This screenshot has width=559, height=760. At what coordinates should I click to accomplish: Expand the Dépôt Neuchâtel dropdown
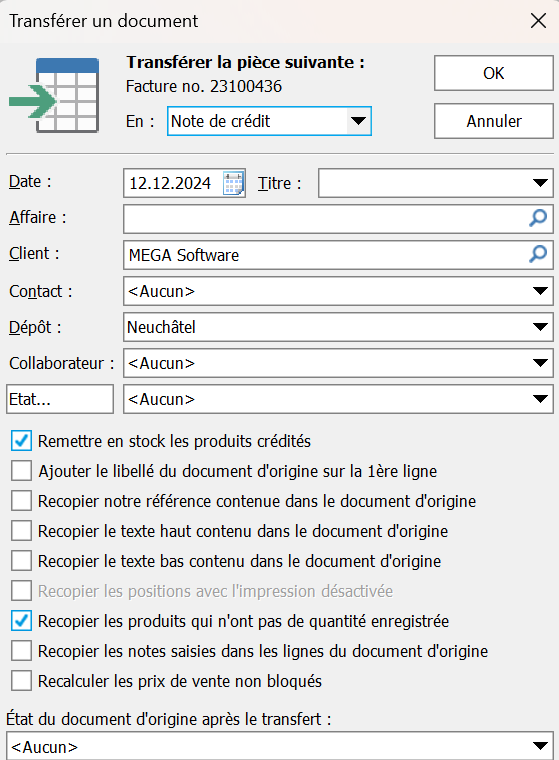[x=540, y=327]
